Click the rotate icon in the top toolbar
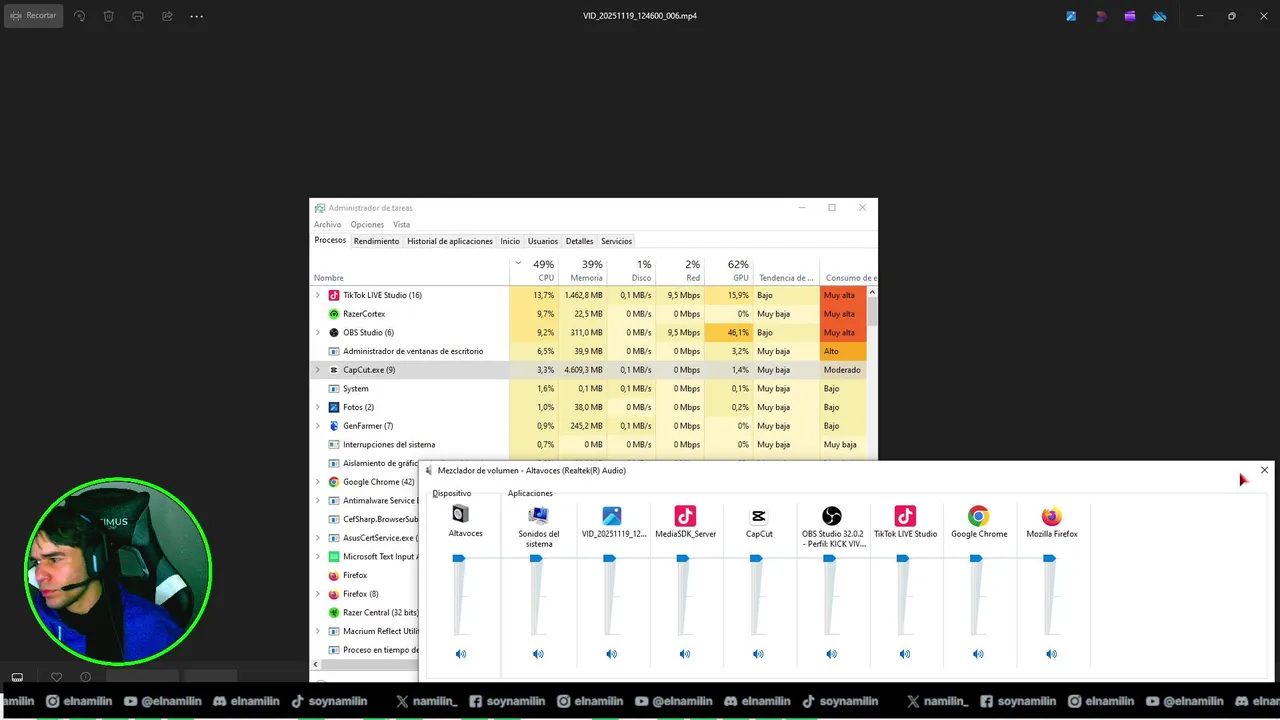This screenshot has height=720, width=1280. point(80,16)
